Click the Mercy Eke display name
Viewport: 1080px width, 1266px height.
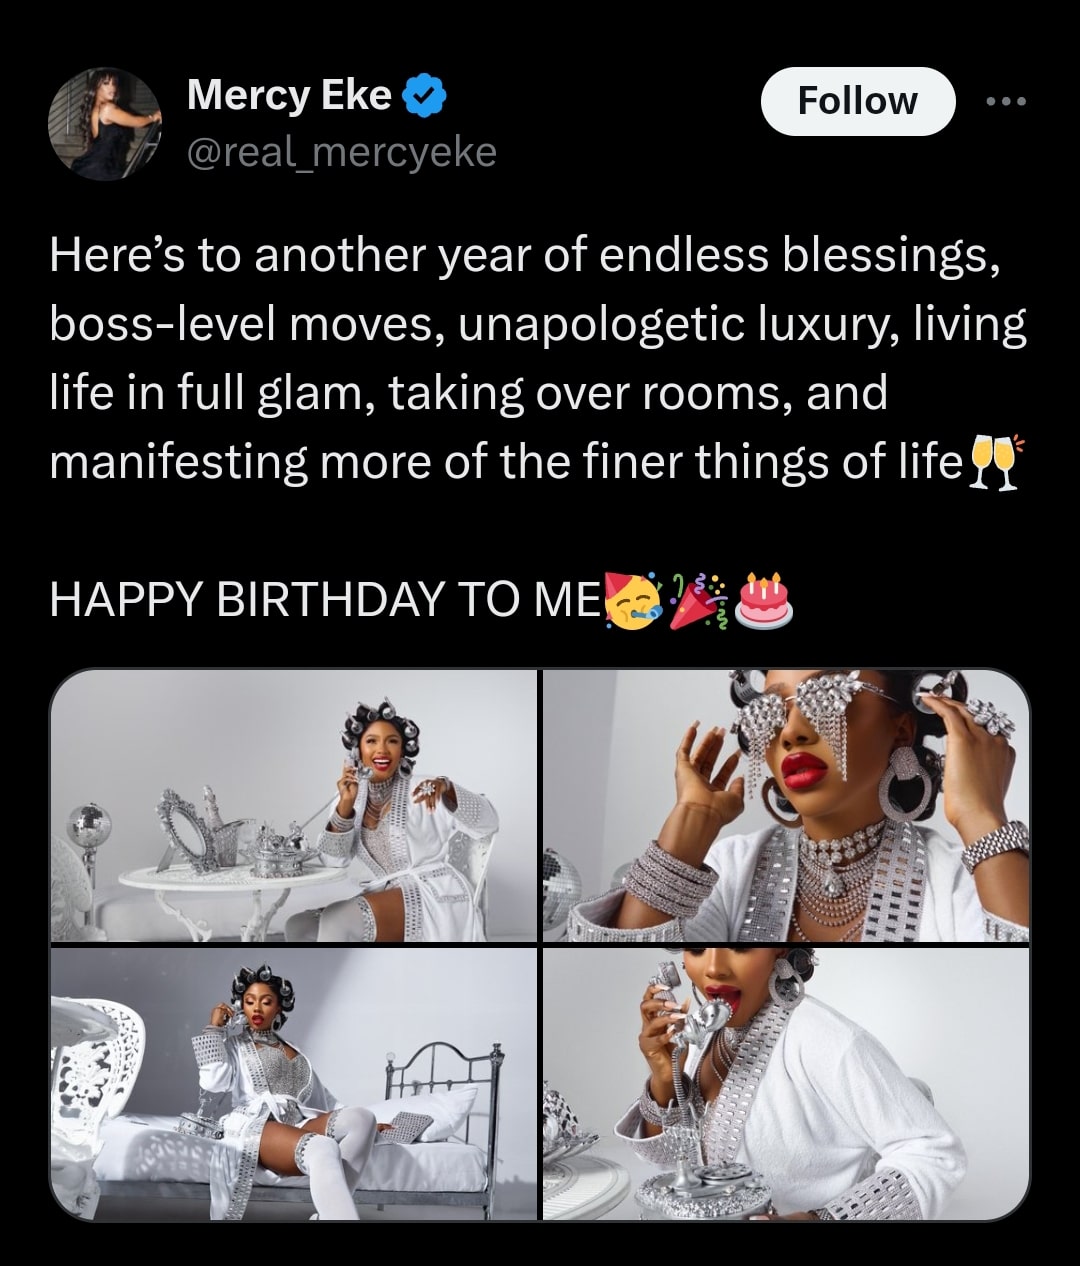(x=289, y=95)
